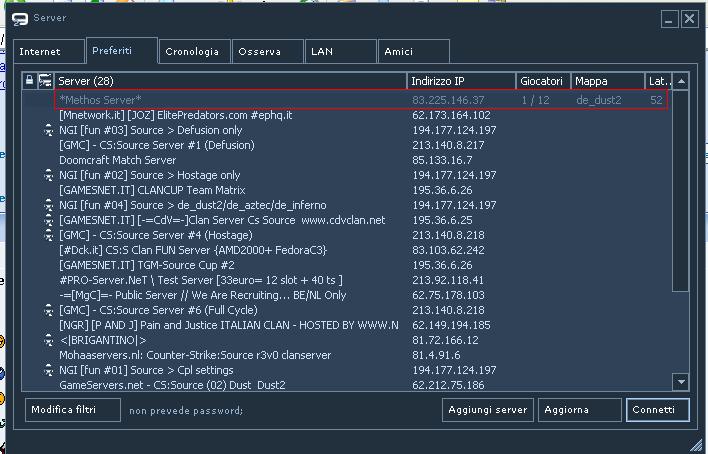Click the icon next to <|BRIGANTINO|> server
Screen dimensions: 708x454
pos(47,340)
